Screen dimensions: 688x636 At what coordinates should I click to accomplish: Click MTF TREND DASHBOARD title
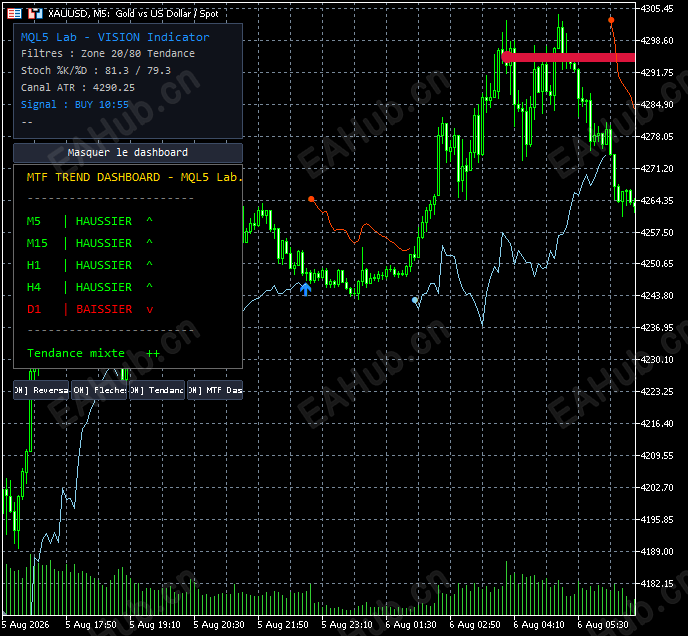134,177
